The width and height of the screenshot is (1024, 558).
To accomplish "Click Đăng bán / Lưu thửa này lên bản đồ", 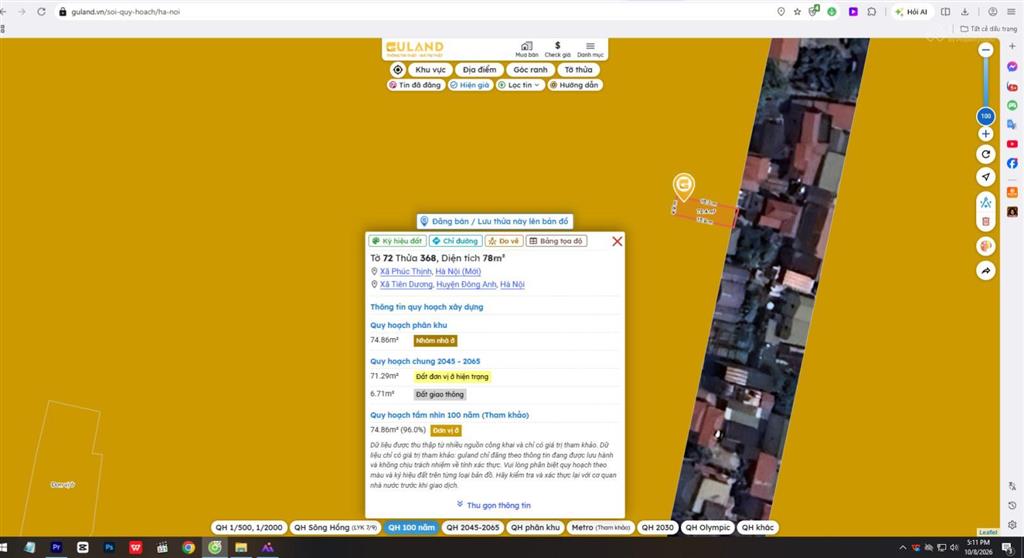I will (x=494, y=222).
